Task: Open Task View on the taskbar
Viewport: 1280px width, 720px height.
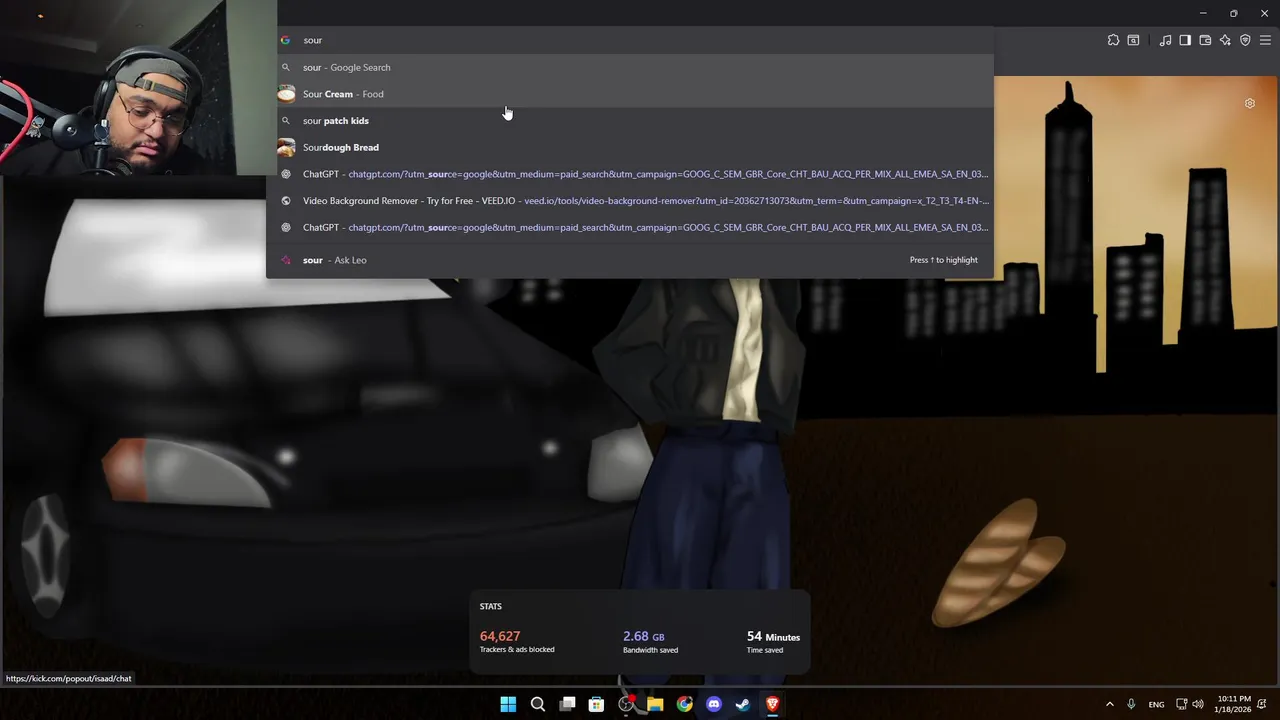Action: click(x=567, y=704)
